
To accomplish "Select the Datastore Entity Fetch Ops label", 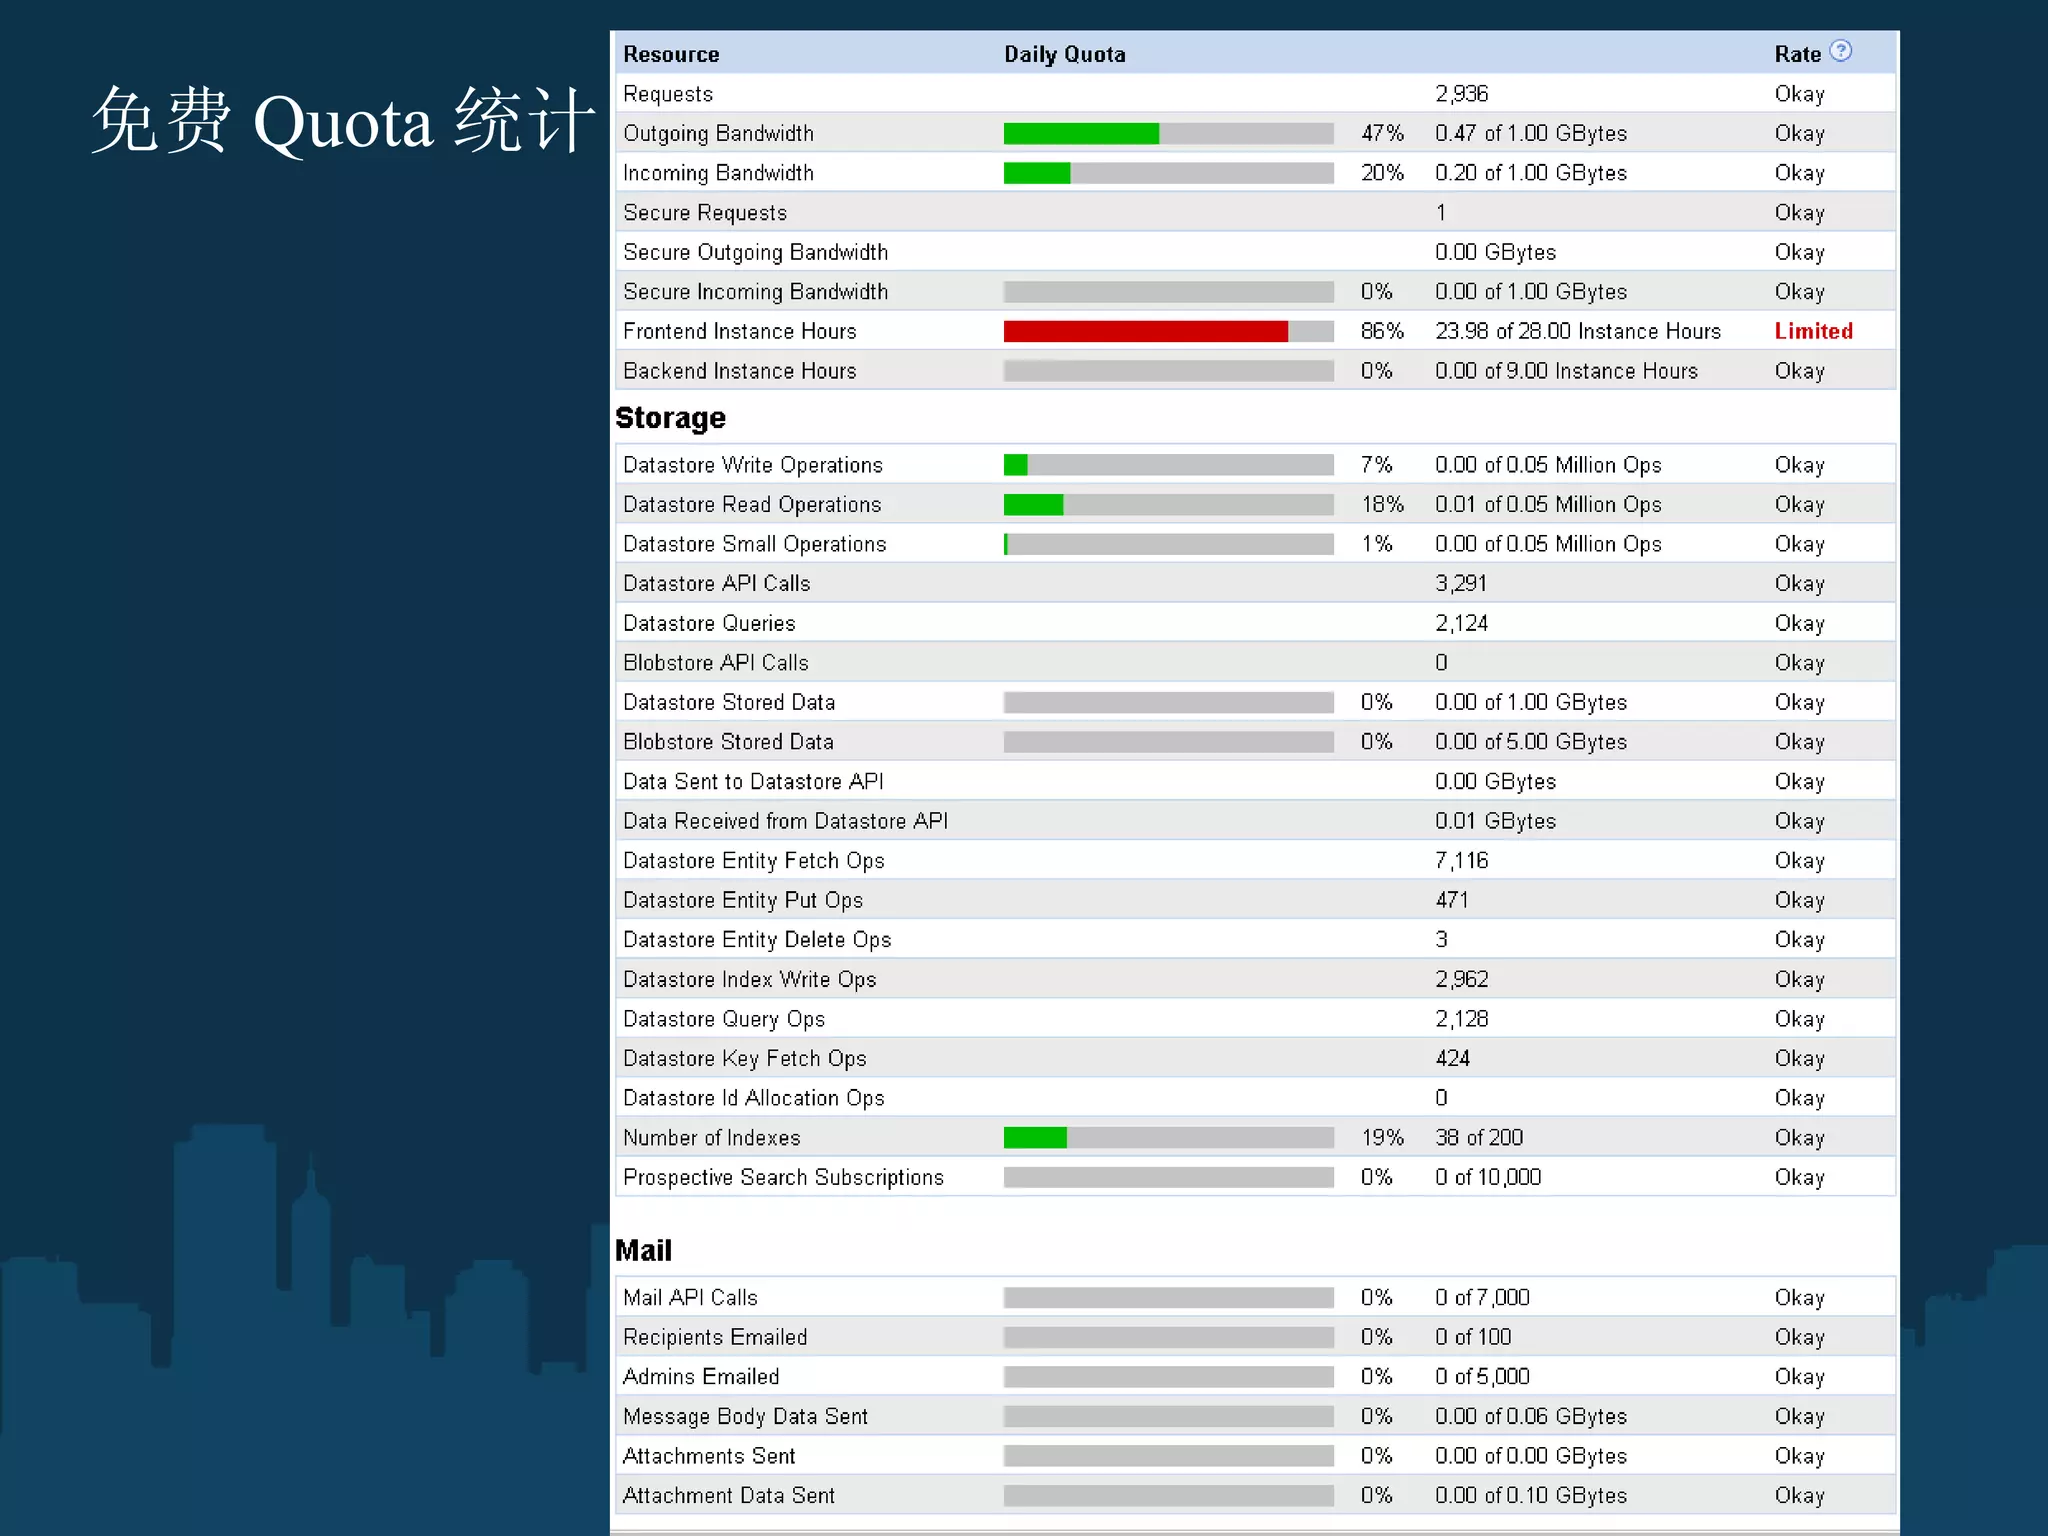I will click(753, 861).
